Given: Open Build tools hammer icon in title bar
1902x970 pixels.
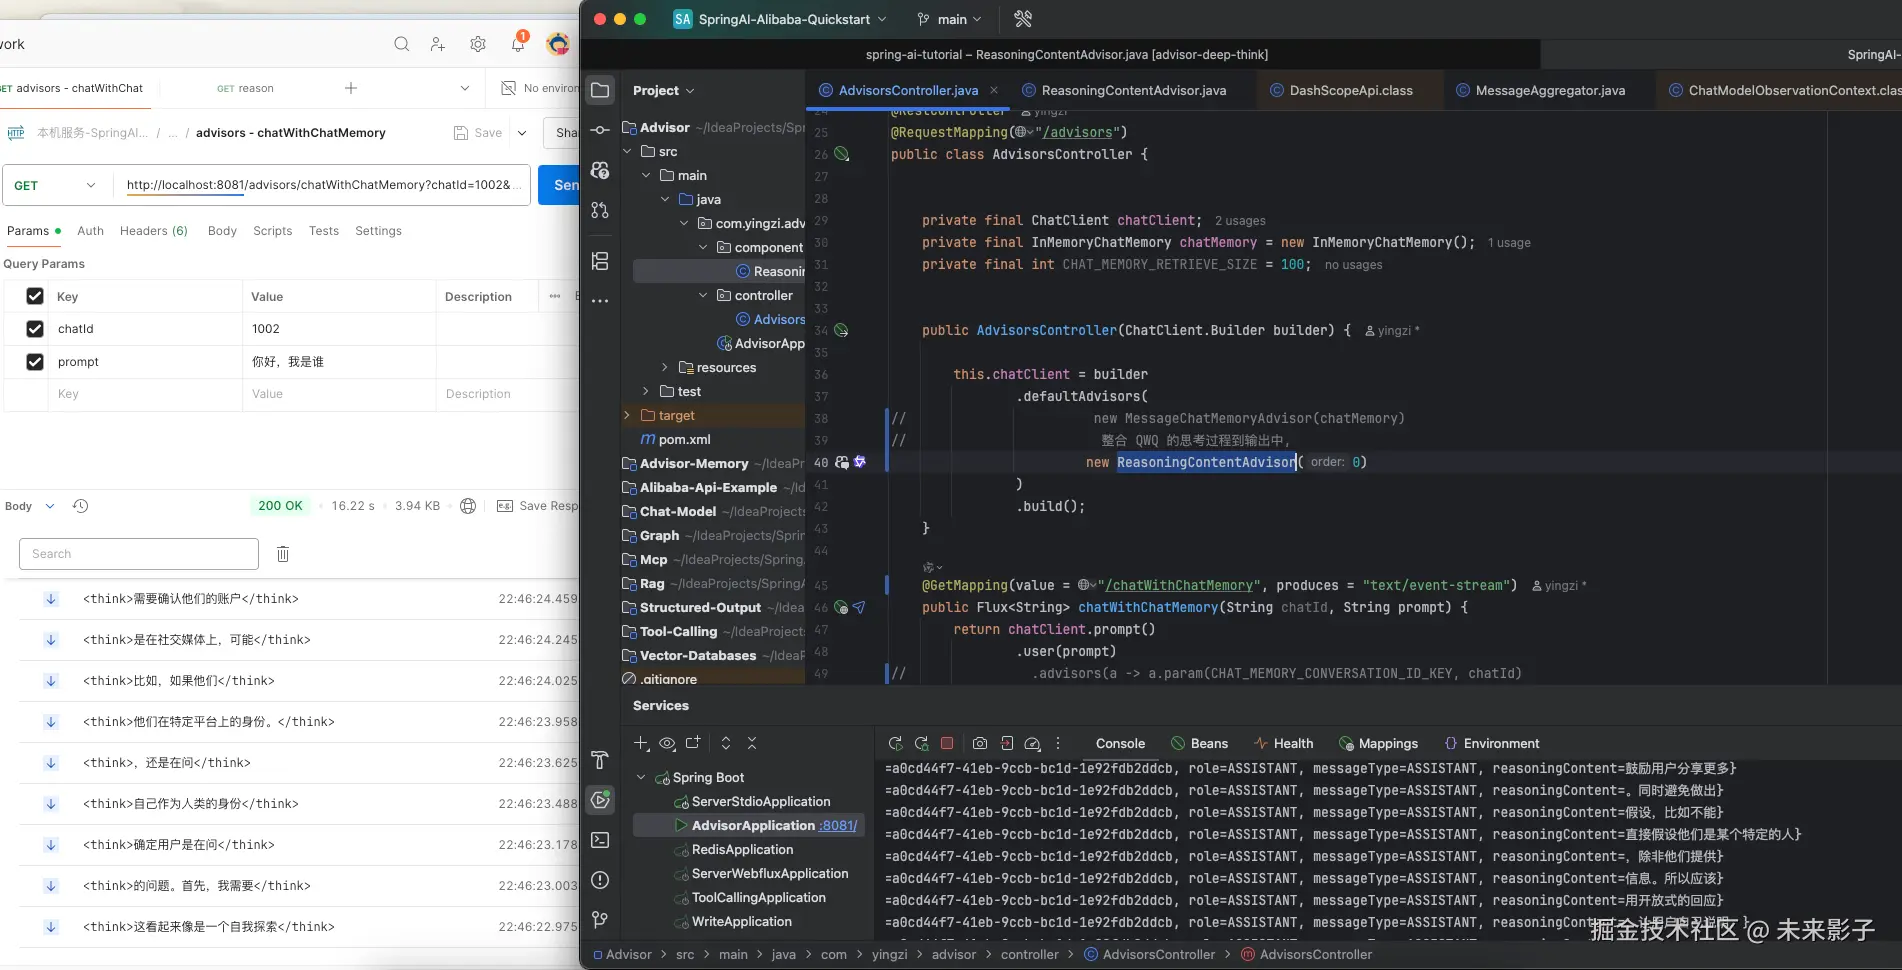Looking at the screenshot, I should (x=1023, y=19).
